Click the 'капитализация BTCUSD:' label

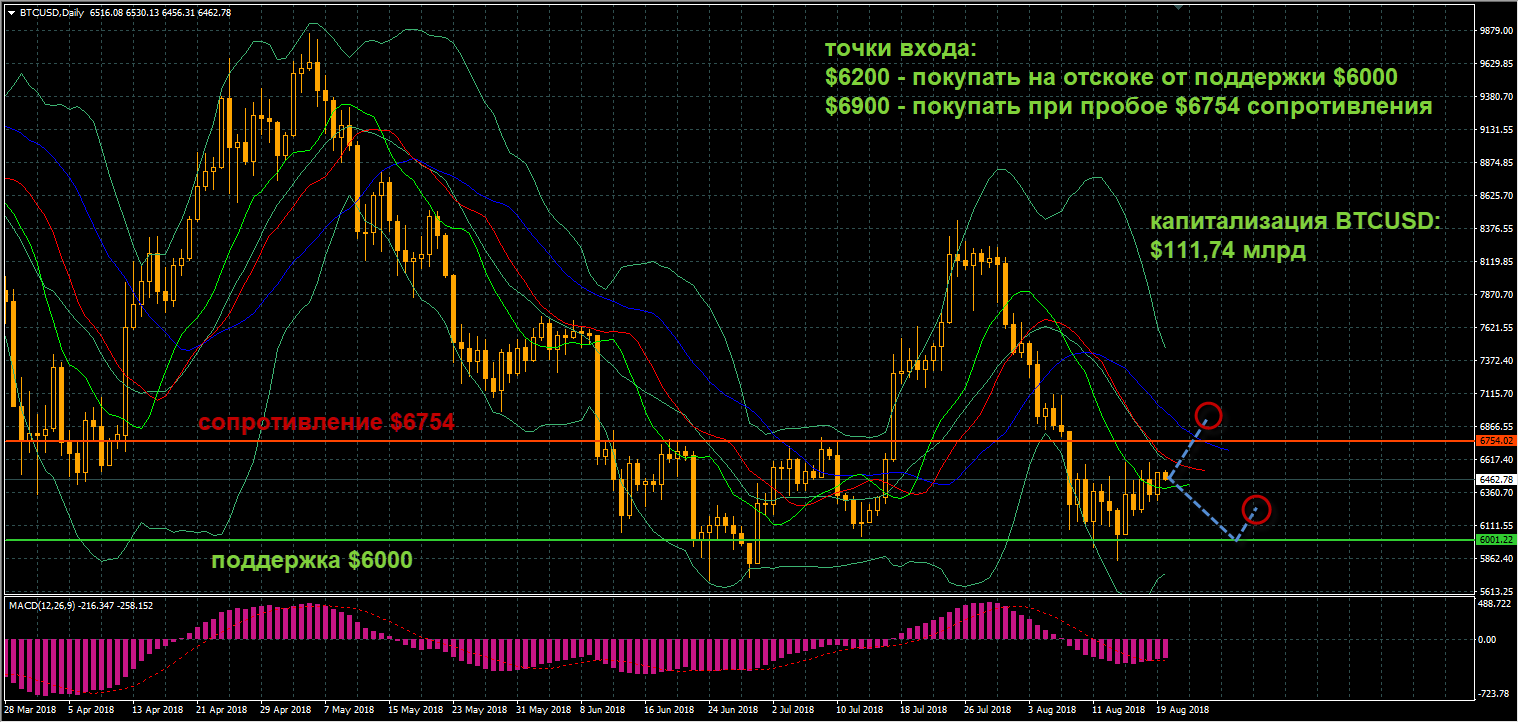click(x=1293, y=222)
